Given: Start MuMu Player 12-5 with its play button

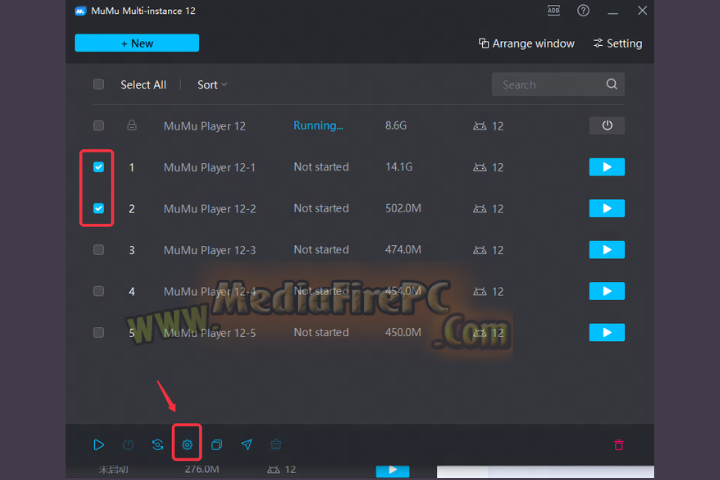Looking at the screenshot, I should point(607,332).
